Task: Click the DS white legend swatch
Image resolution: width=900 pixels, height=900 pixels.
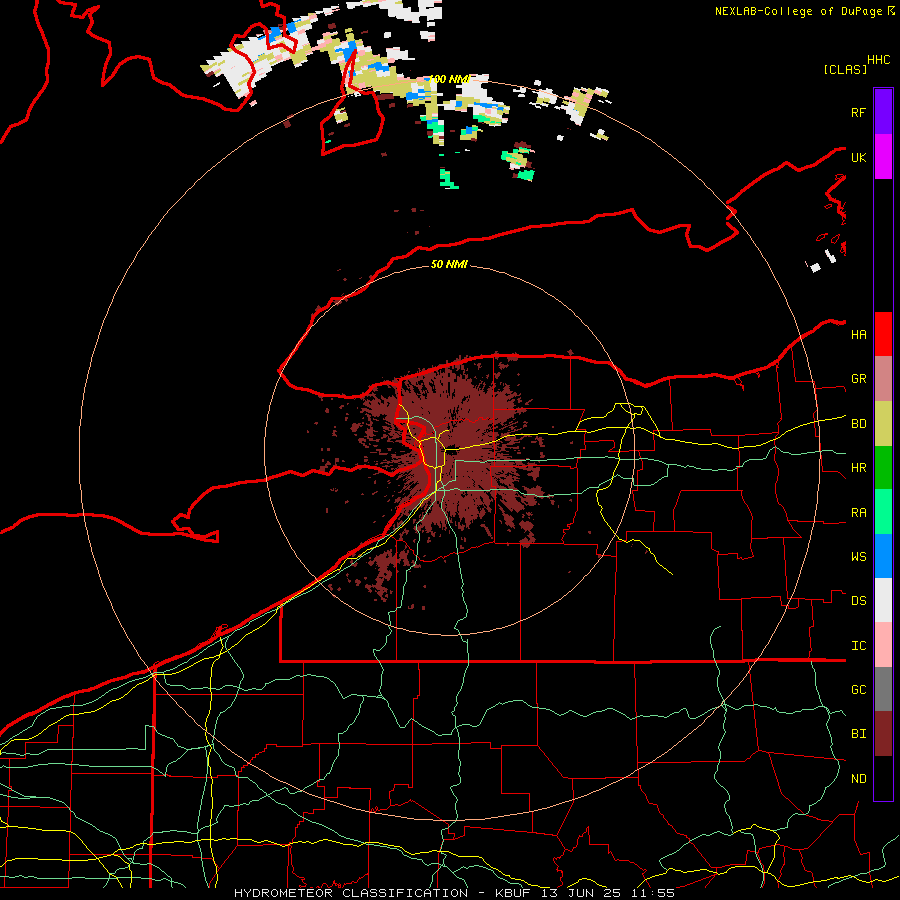Action: pyautogui.click(x=883, y=600)
